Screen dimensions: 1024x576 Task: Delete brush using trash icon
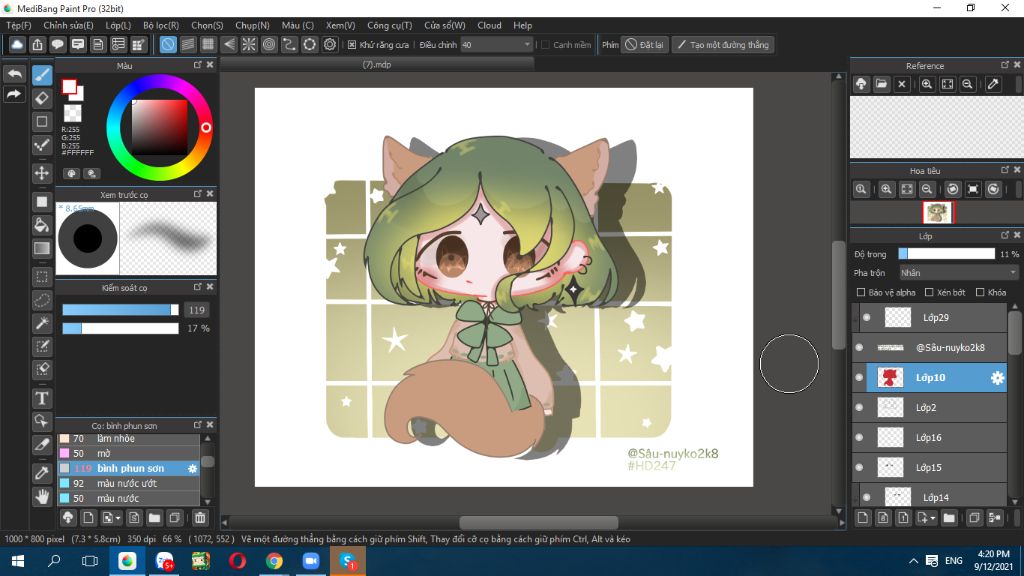pos(200,518)
